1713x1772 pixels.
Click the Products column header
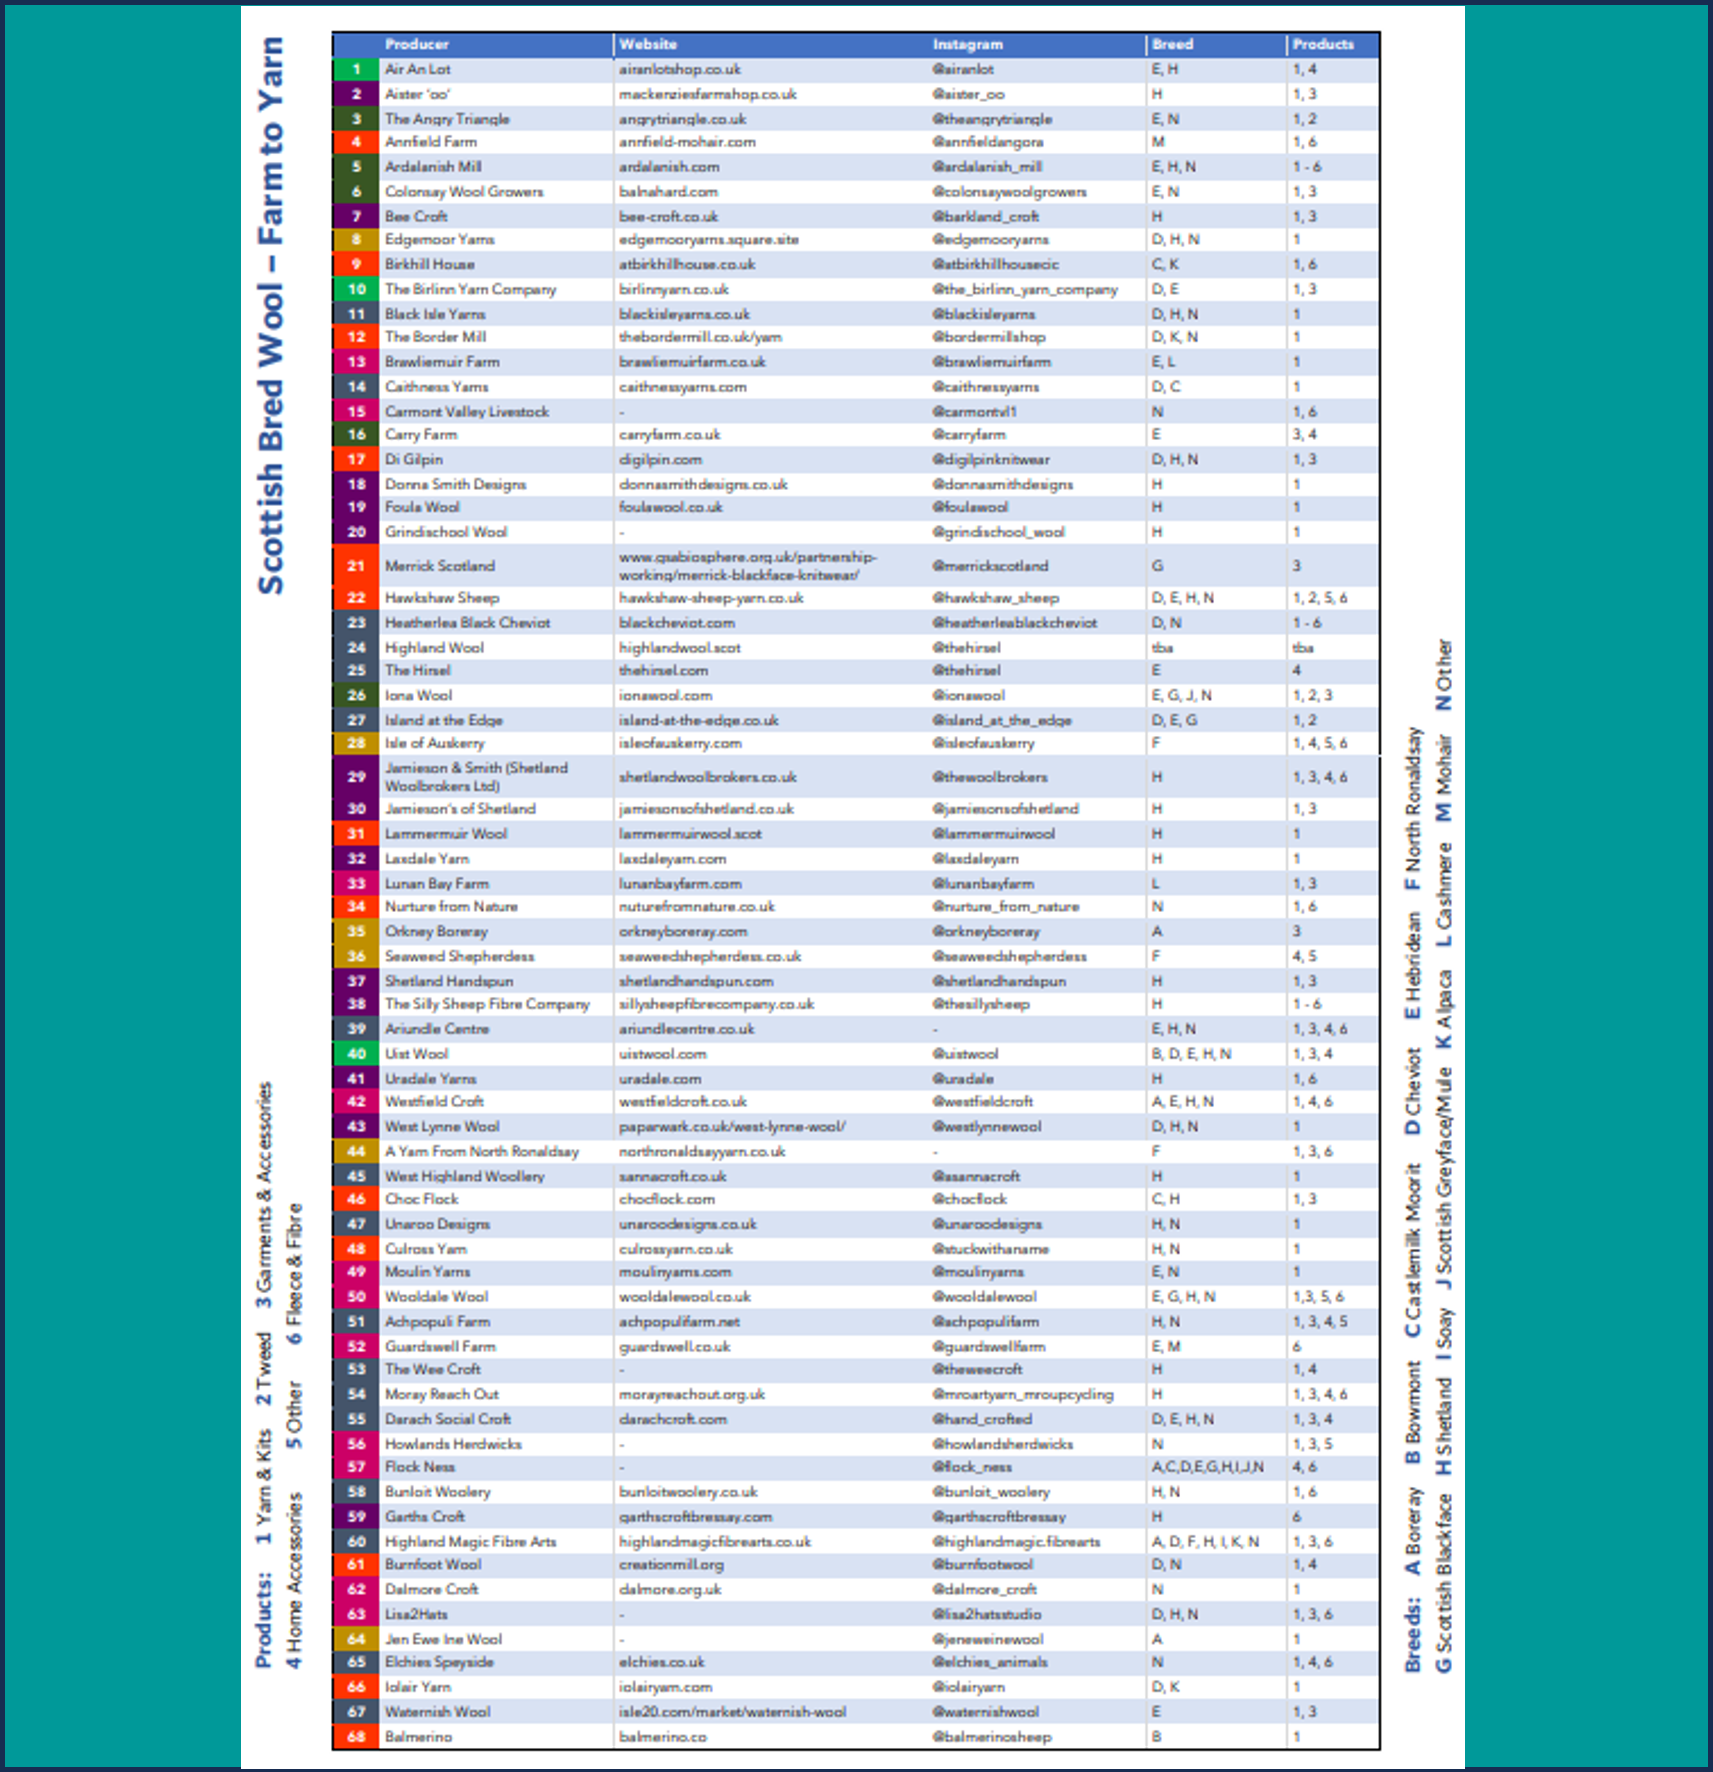(1322, 44)
